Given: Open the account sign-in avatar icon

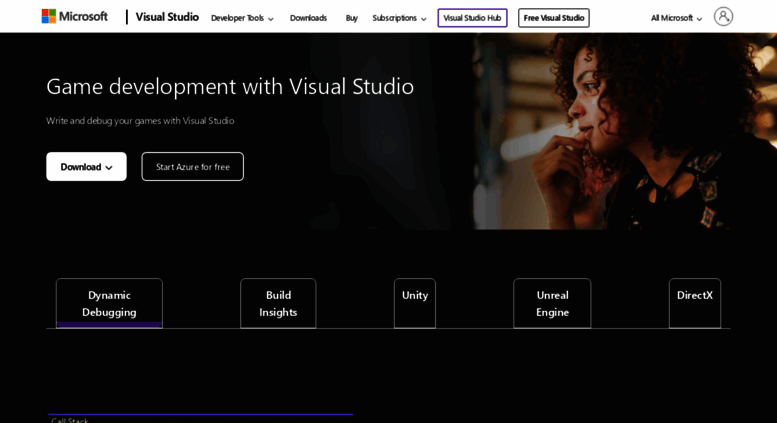Looking at the screenshot, I should tap(723, 17).
